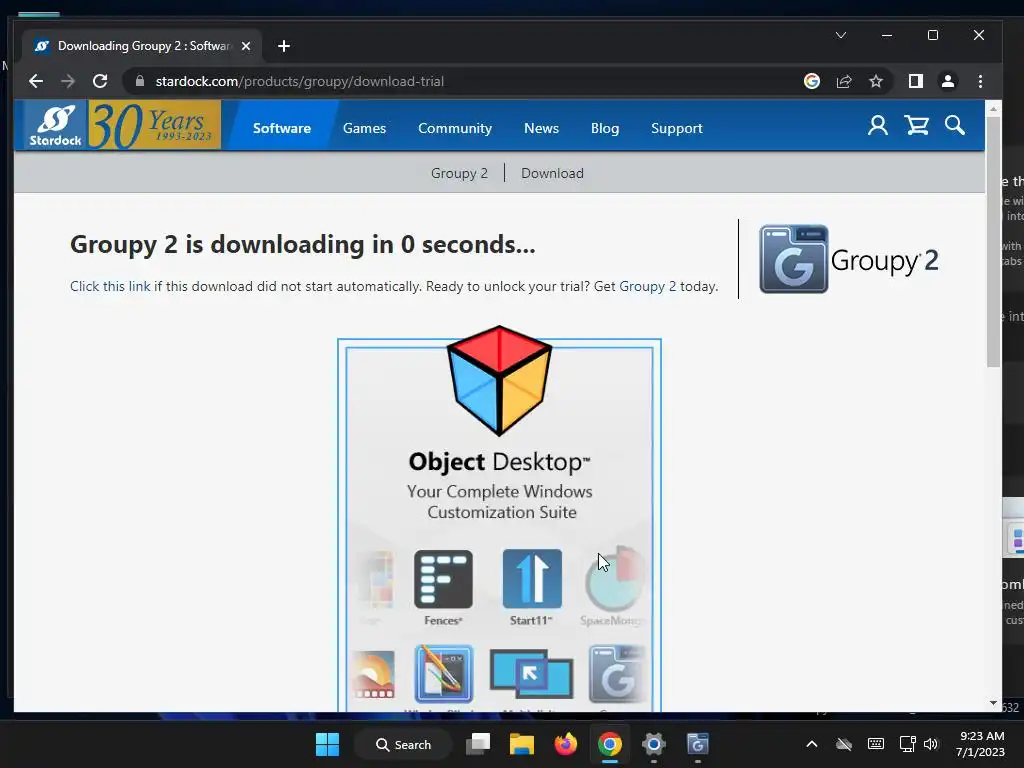The image size is (1024, 768).
Task: Open the Community menu
Action: point(455,128)
